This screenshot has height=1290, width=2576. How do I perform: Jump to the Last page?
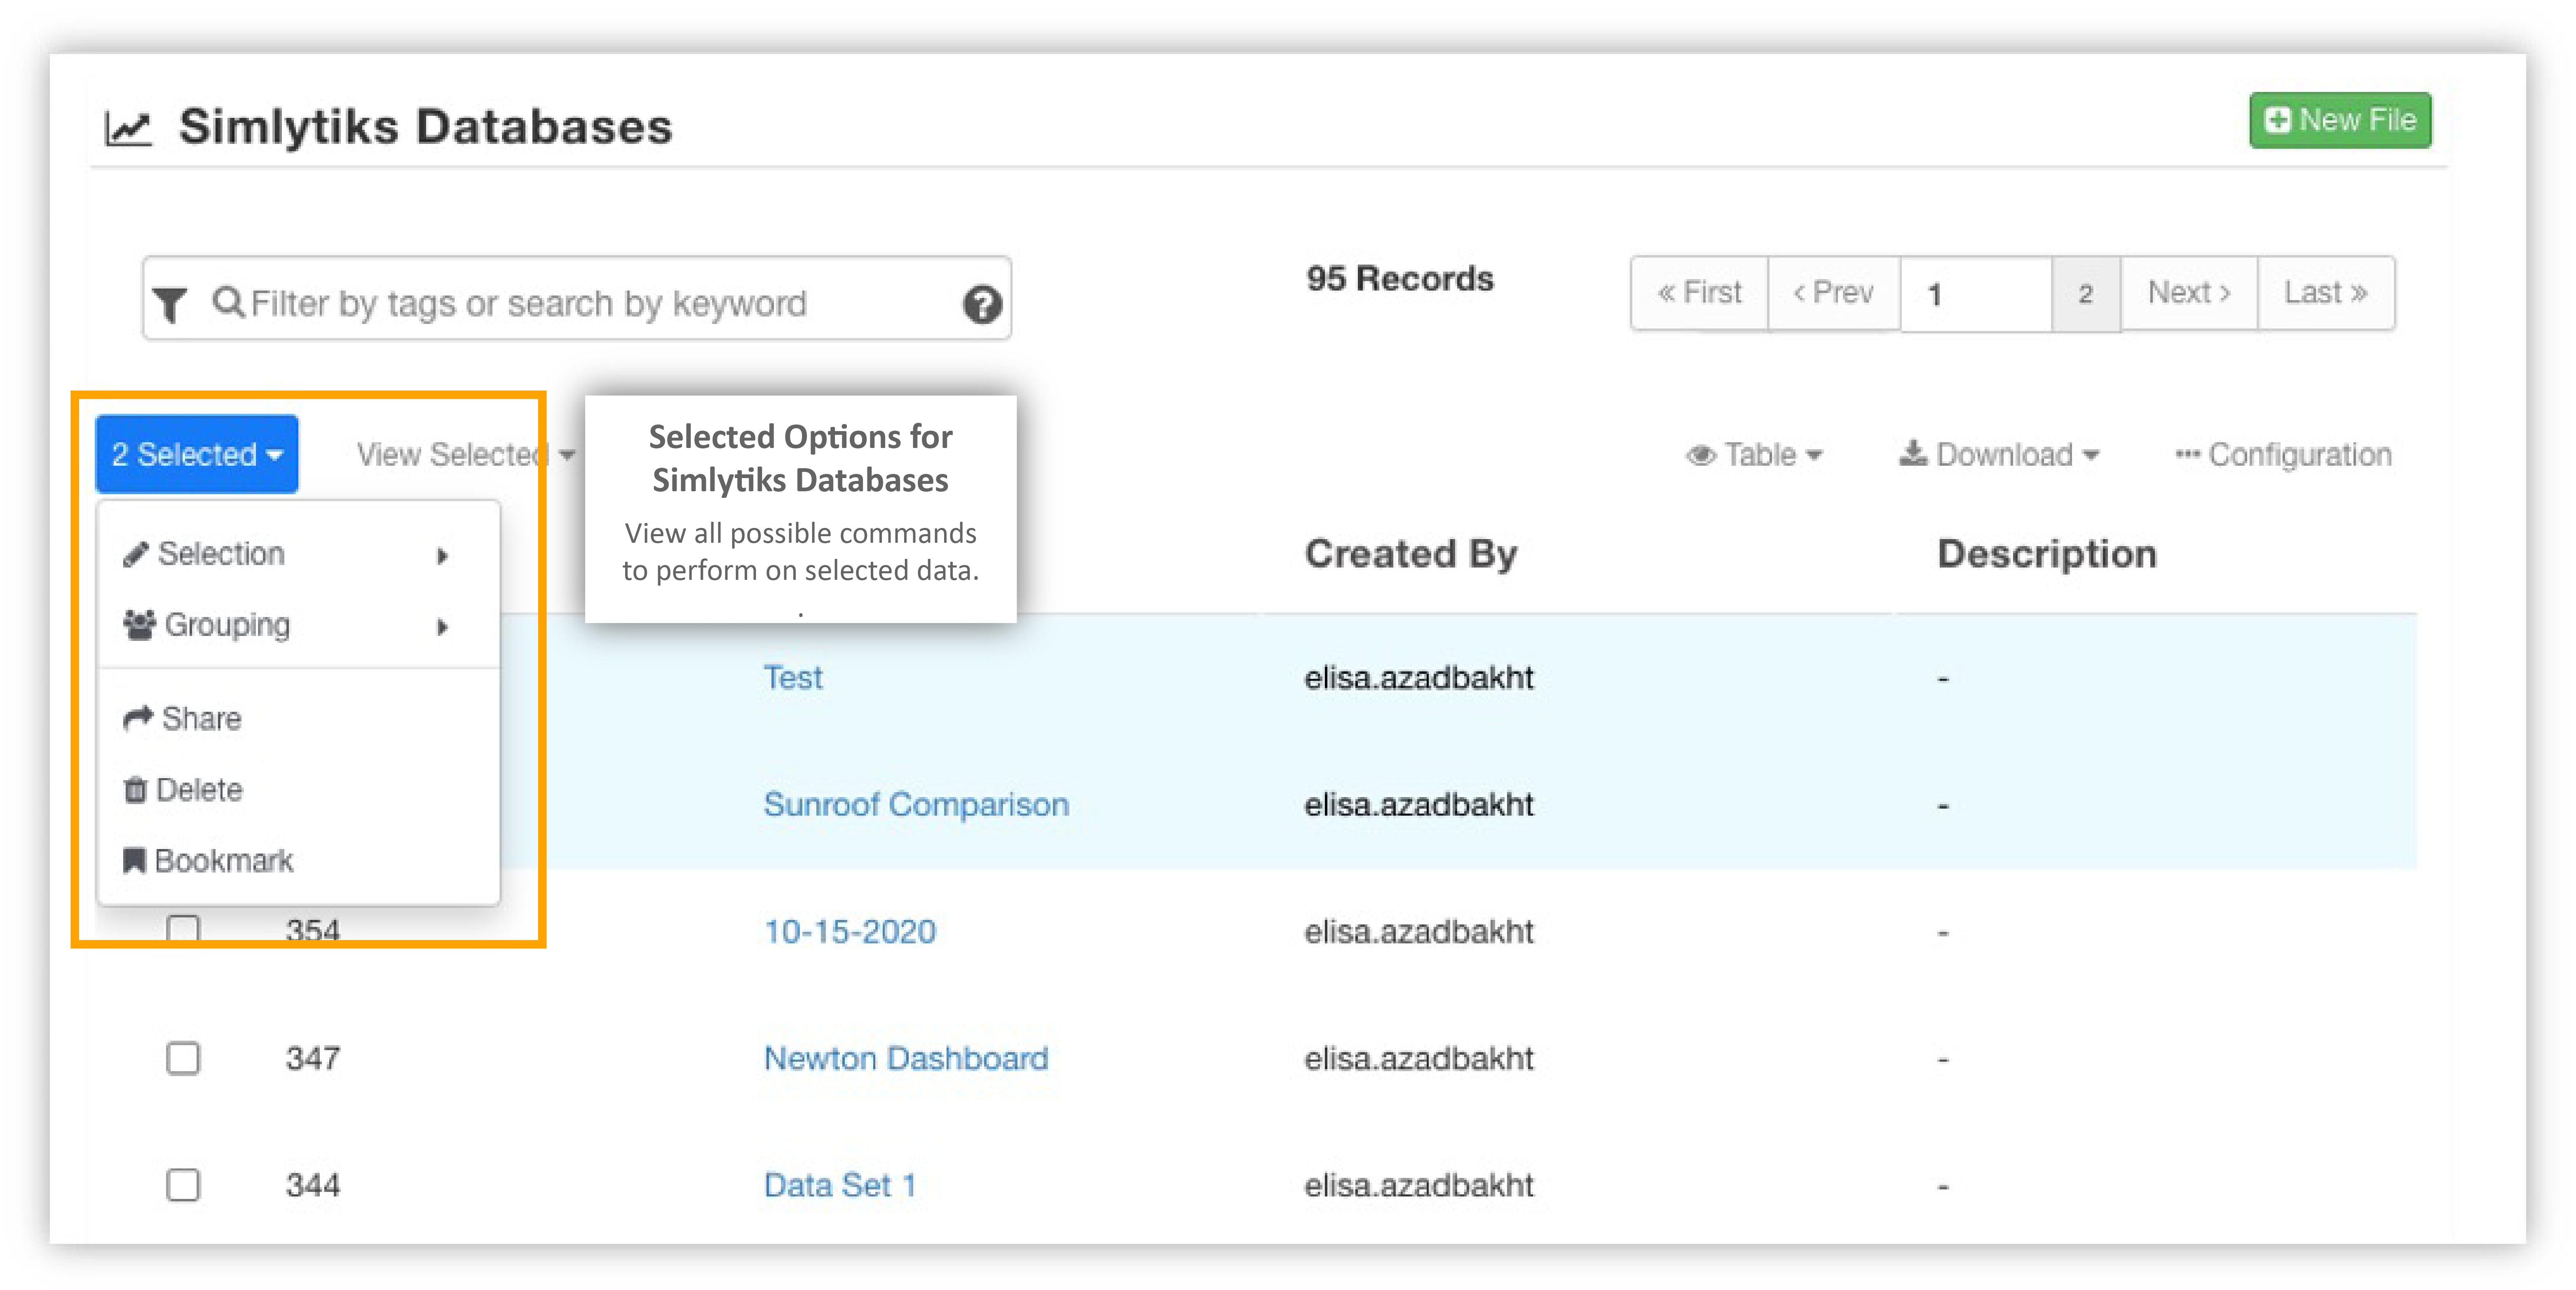tap(2326, 293)
